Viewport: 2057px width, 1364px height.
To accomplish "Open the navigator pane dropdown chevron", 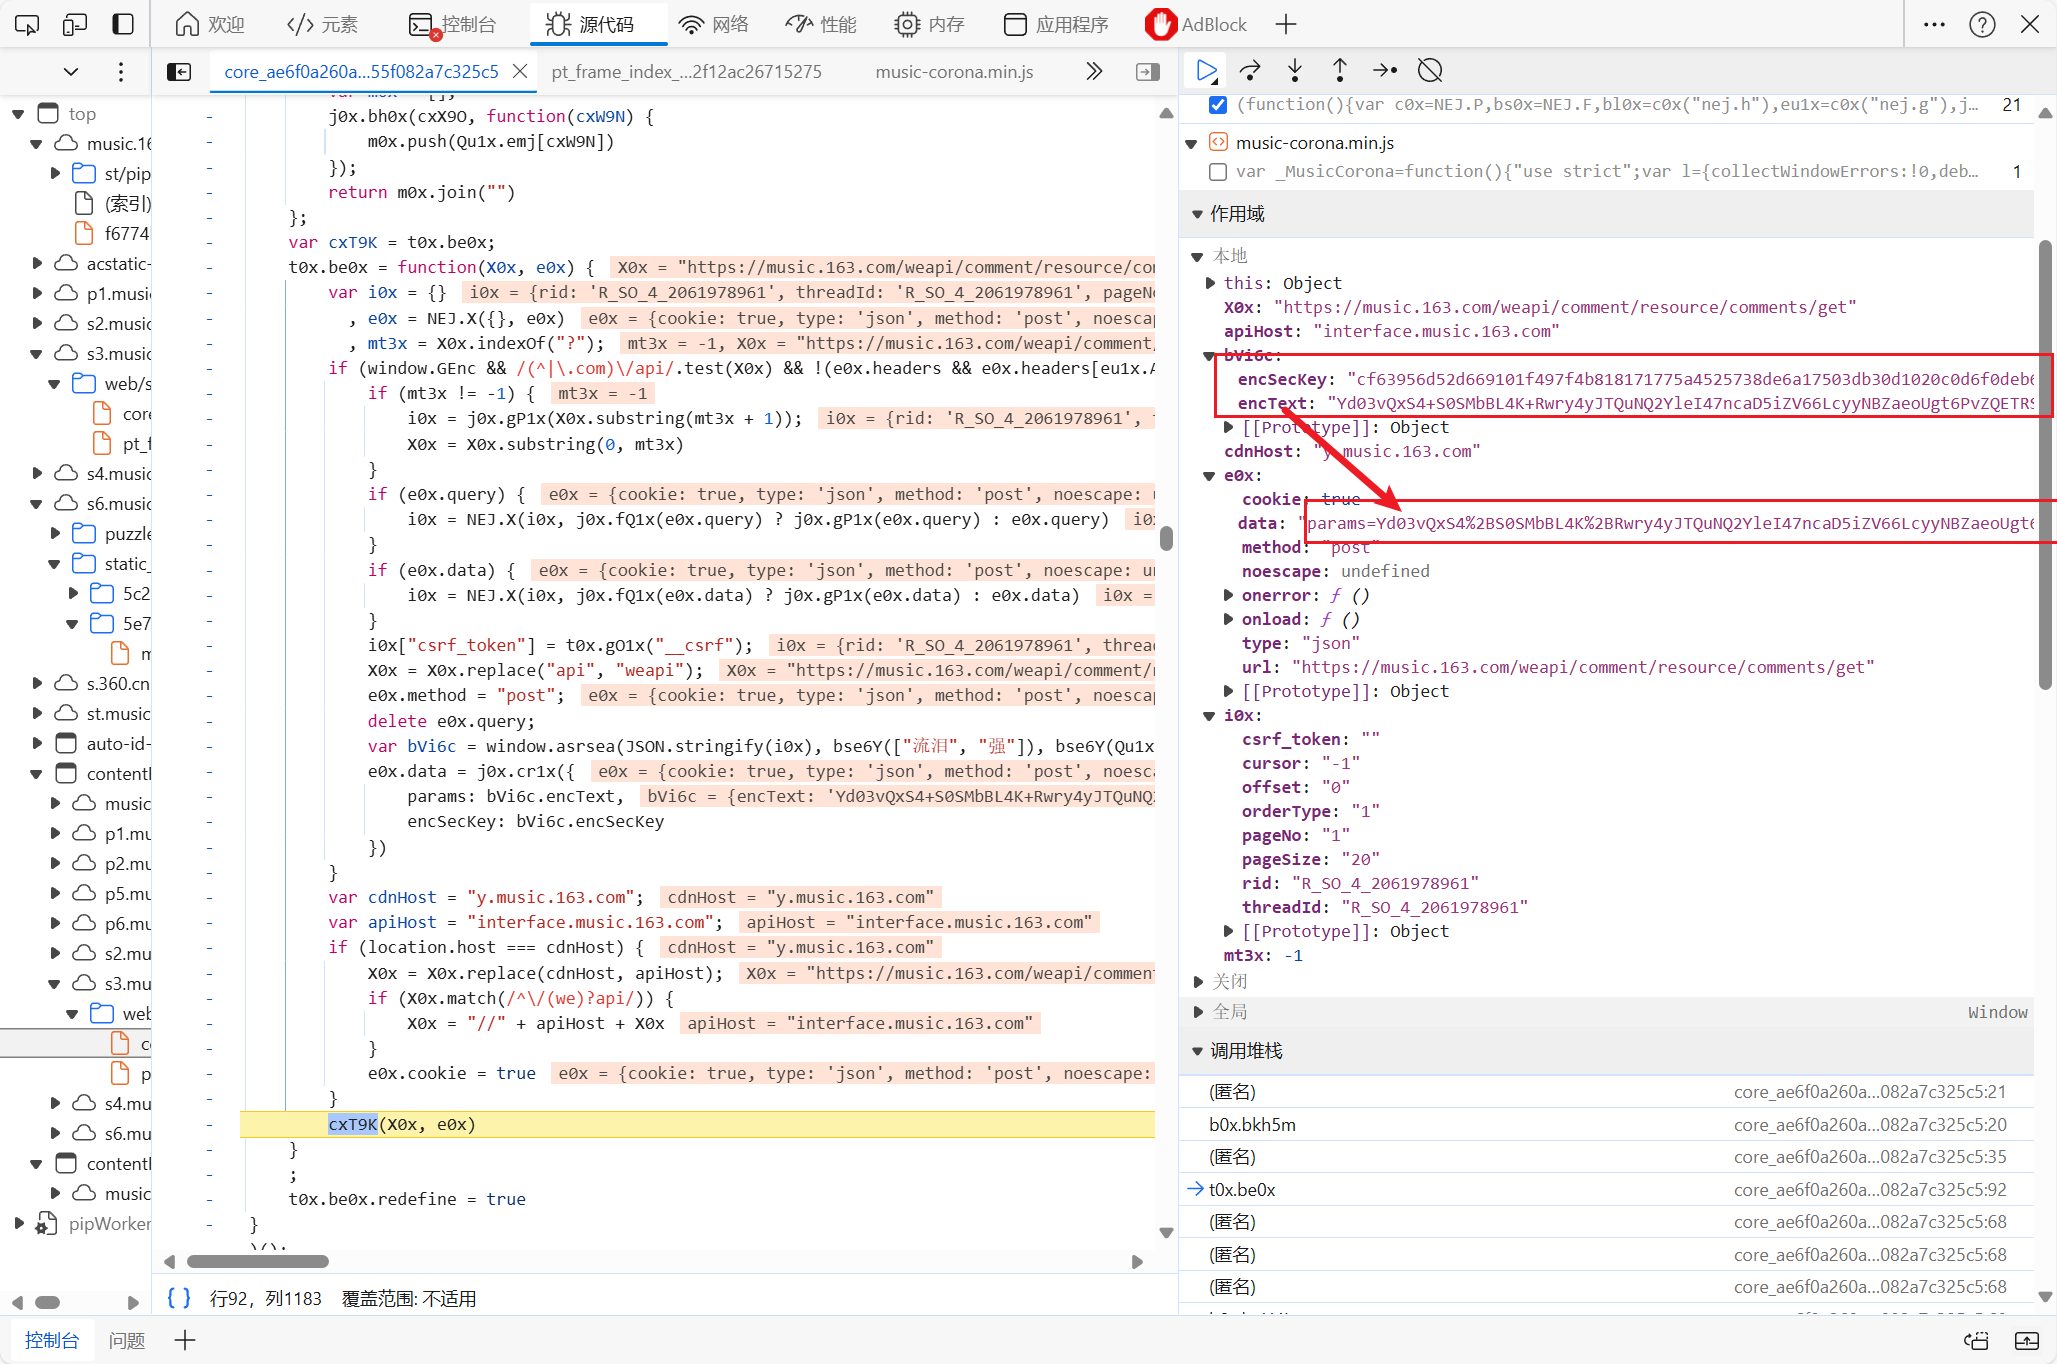I will [x=70, y=71].
